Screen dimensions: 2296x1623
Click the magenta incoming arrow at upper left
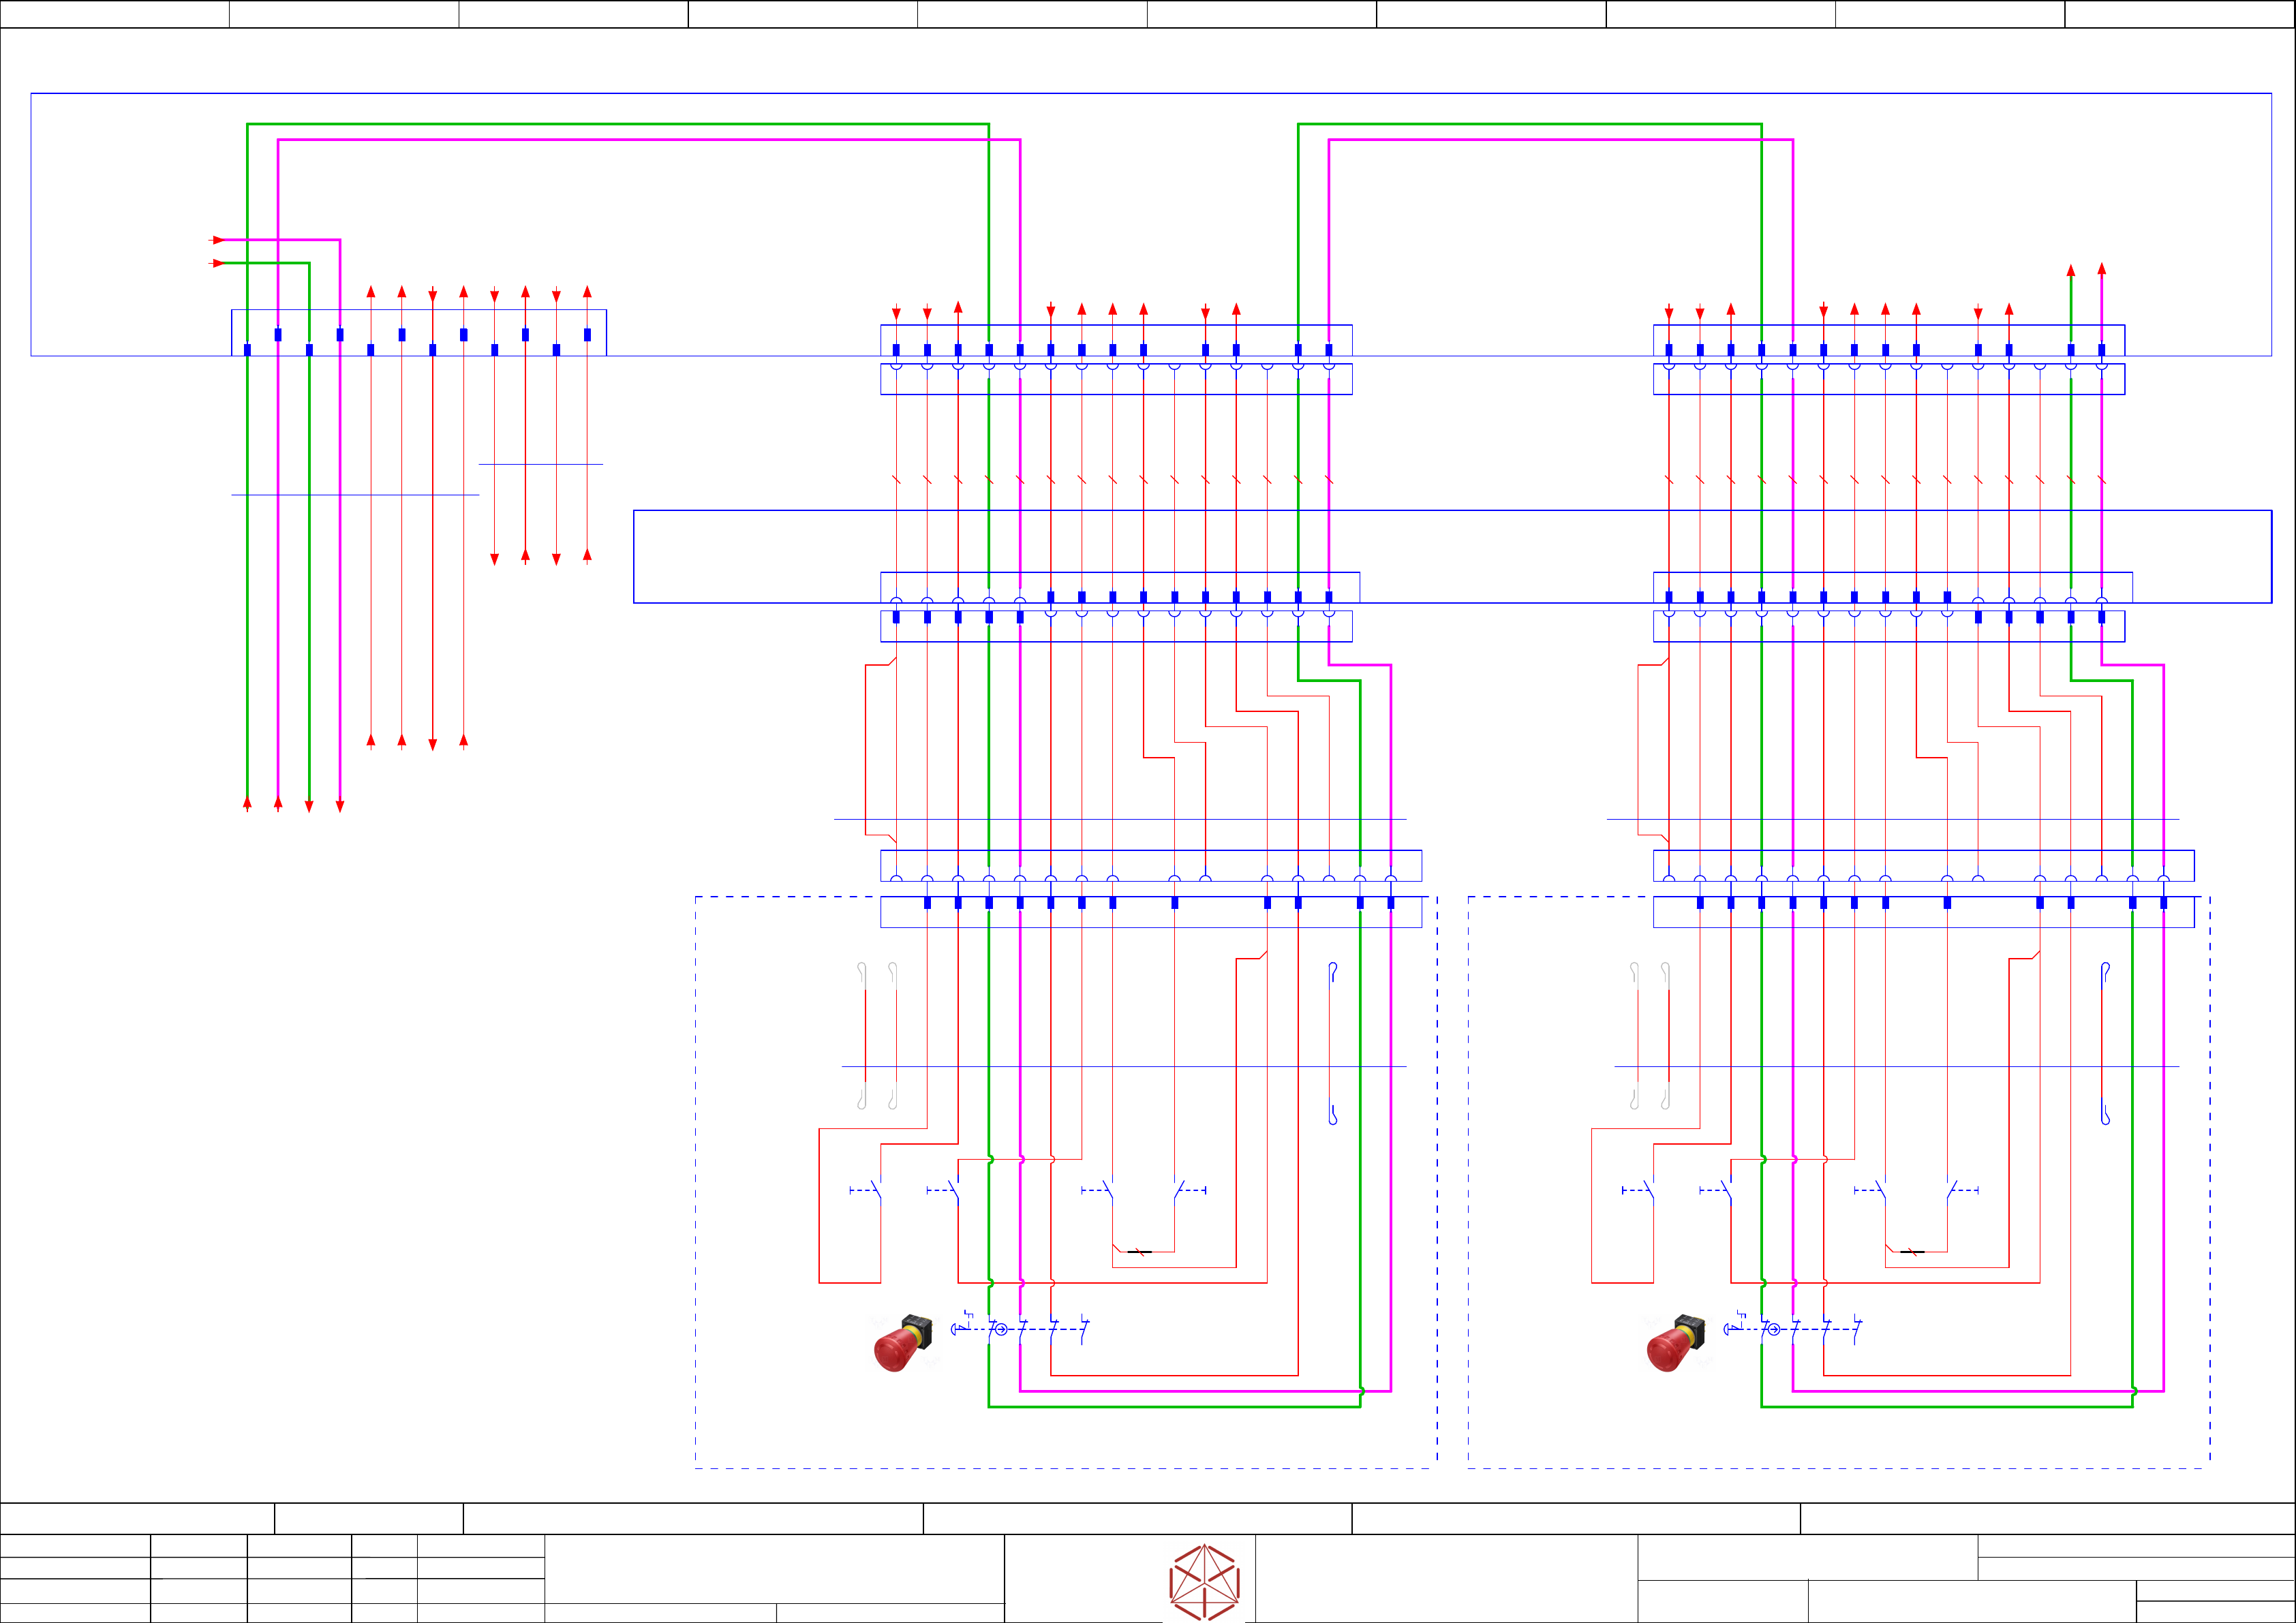click(217, 240)
